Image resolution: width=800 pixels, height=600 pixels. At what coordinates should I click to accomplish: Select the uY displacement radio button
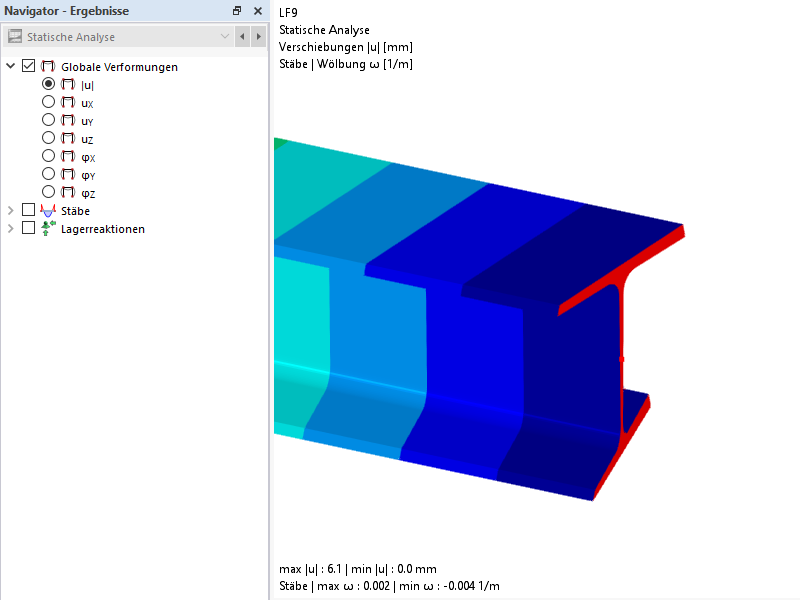[x=48, y=119]
